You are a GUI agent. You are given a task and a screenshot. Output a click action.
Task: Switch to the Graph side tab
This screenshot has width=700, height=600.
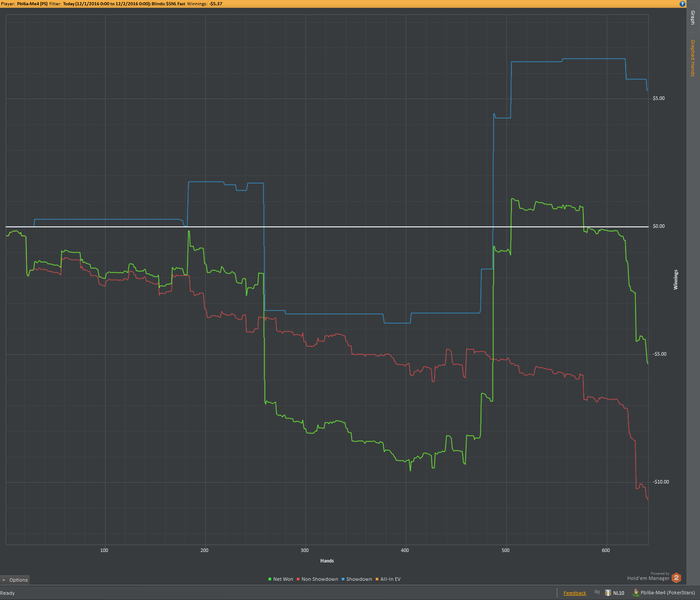coord(693,18)
